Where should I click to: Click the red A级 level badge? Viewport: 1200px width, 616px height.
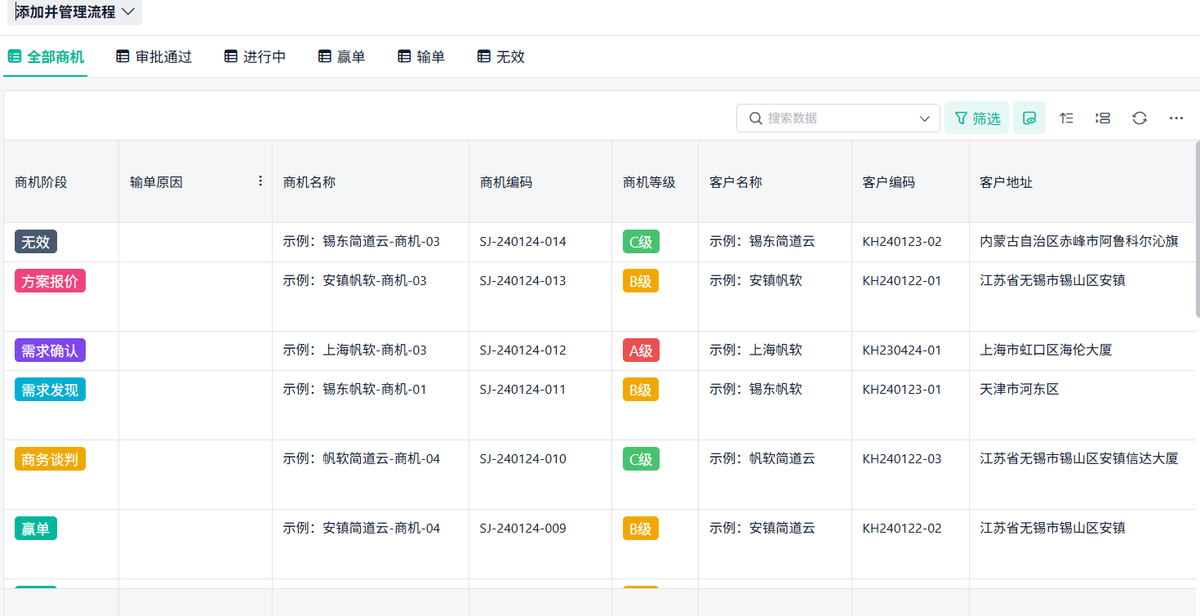click(641, 351)
